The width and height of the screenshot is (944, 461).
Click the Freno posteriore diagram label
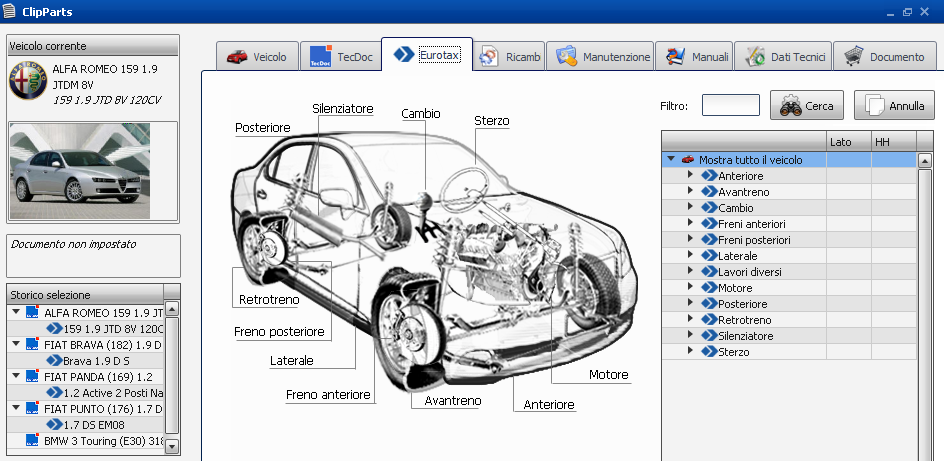pyautogui.click(x=279, y=332)
